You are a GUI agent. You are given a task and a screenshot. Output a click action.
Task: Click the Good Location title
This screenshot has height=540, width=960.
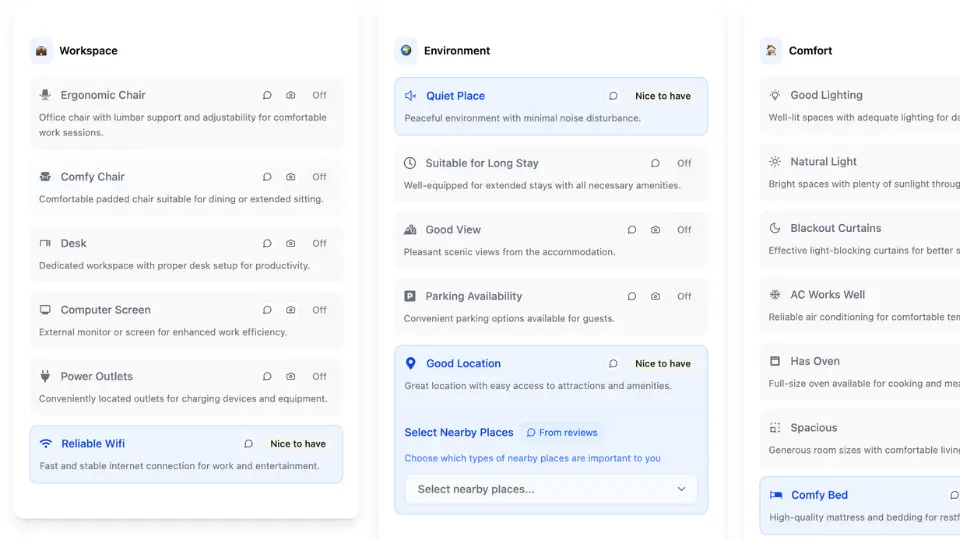463,363
